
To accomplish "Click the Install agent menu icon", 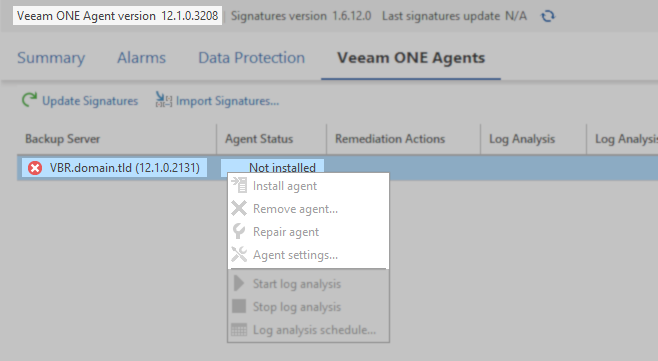I will tap(239, 185).
